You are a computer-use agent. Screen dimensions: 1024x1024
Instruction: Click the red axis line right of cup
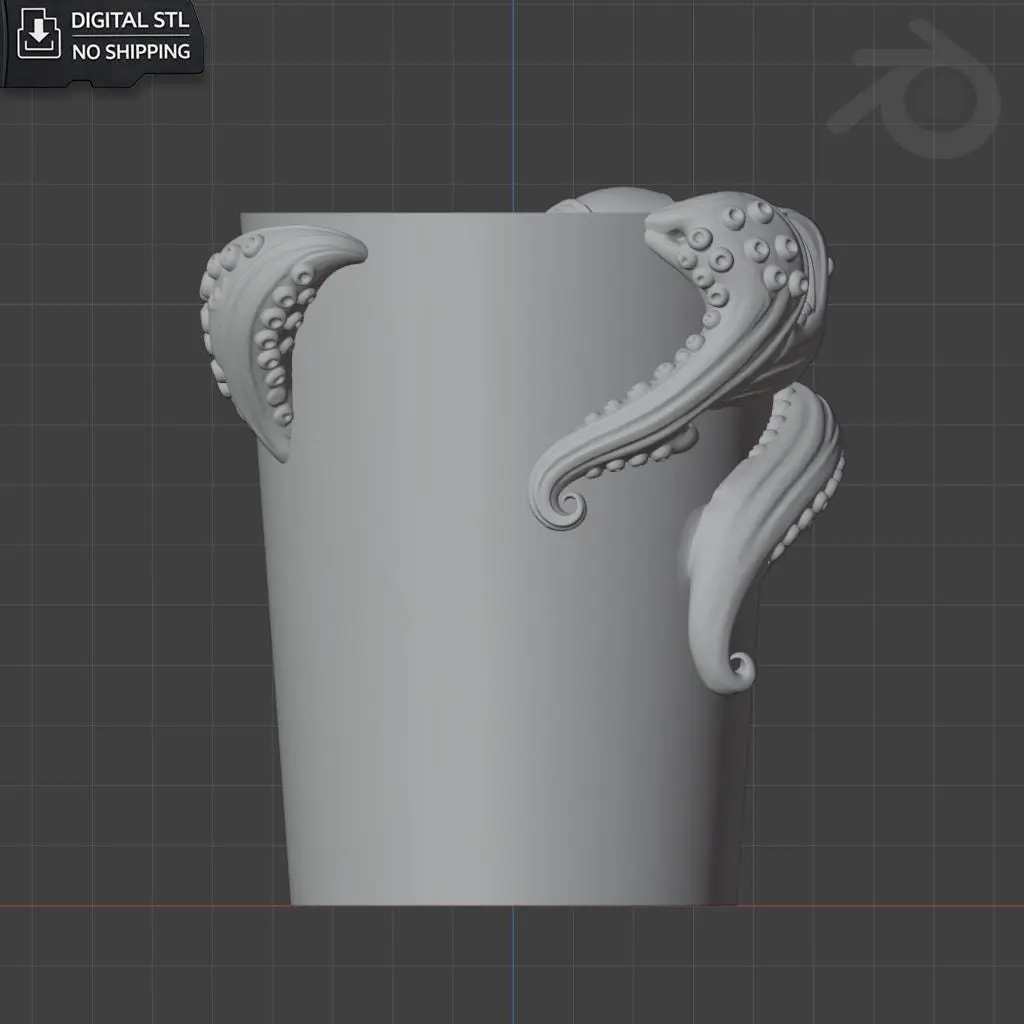(880, 905)
